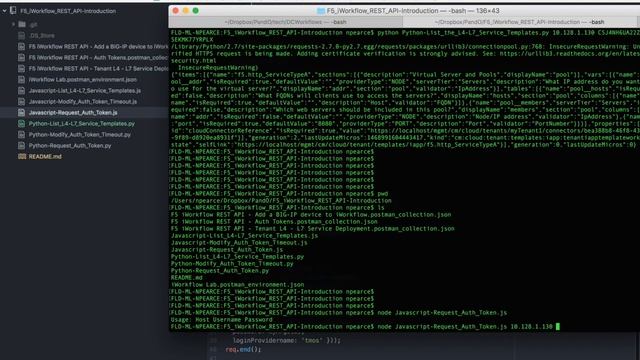Screen dimensions: 640x360
Task: Click the 'InsecureRequestWarning)' line in terminal
Action: [218, 68]
